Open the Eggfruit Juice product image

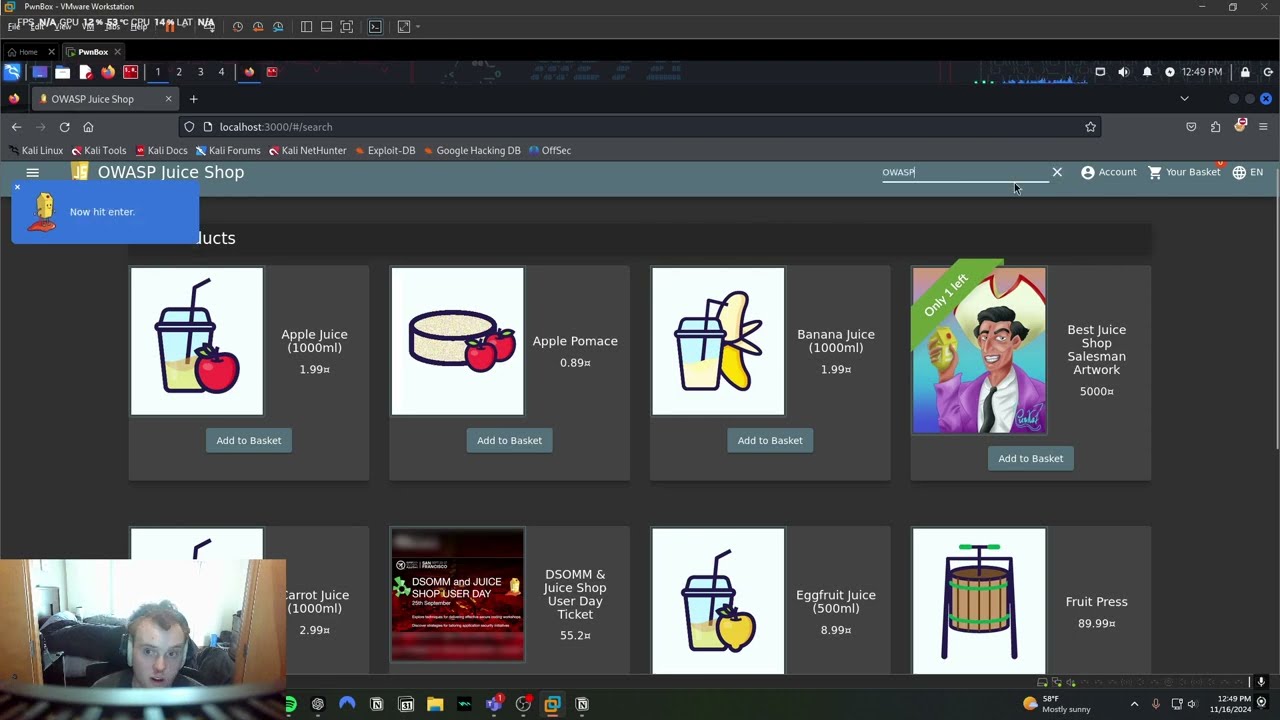pos(718,601)
